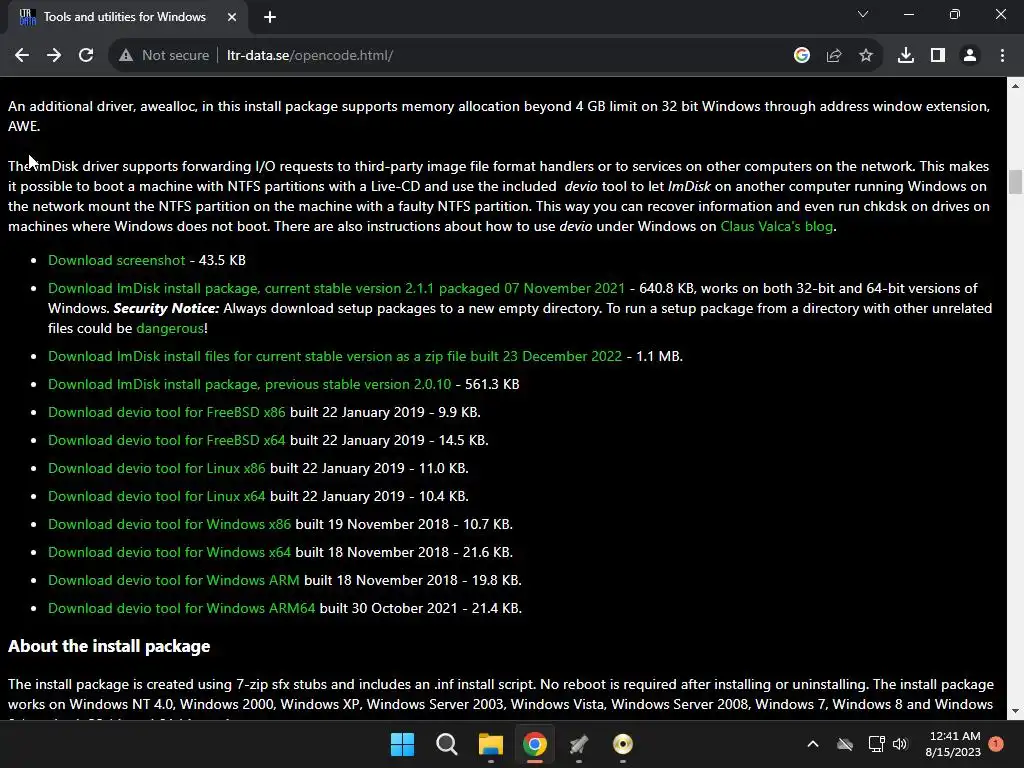Click the cloud sync tray icon
Screen dimensions: 1024x768
(x=845, y=744)
